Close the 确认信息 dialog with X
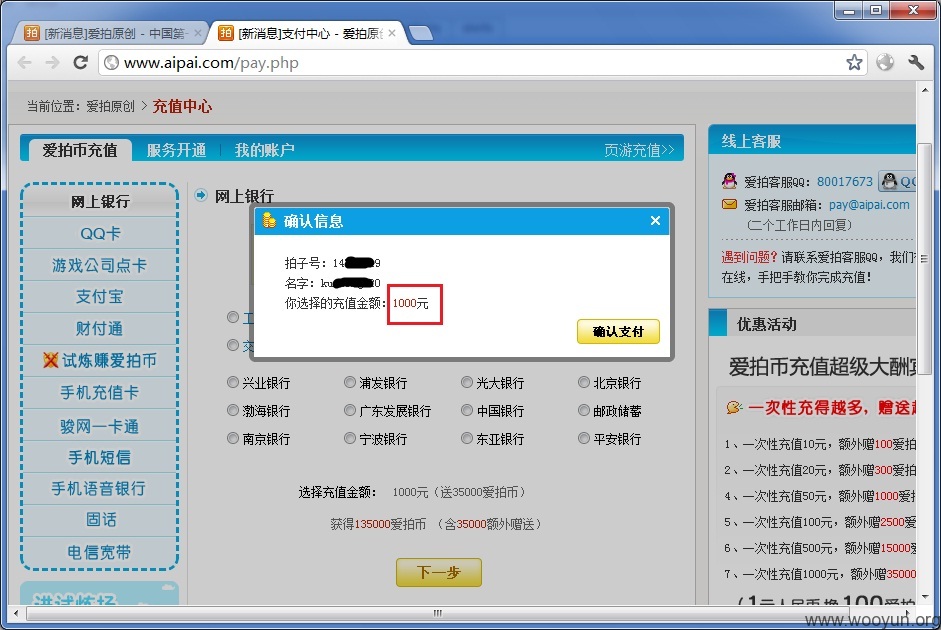 (655, 221)
